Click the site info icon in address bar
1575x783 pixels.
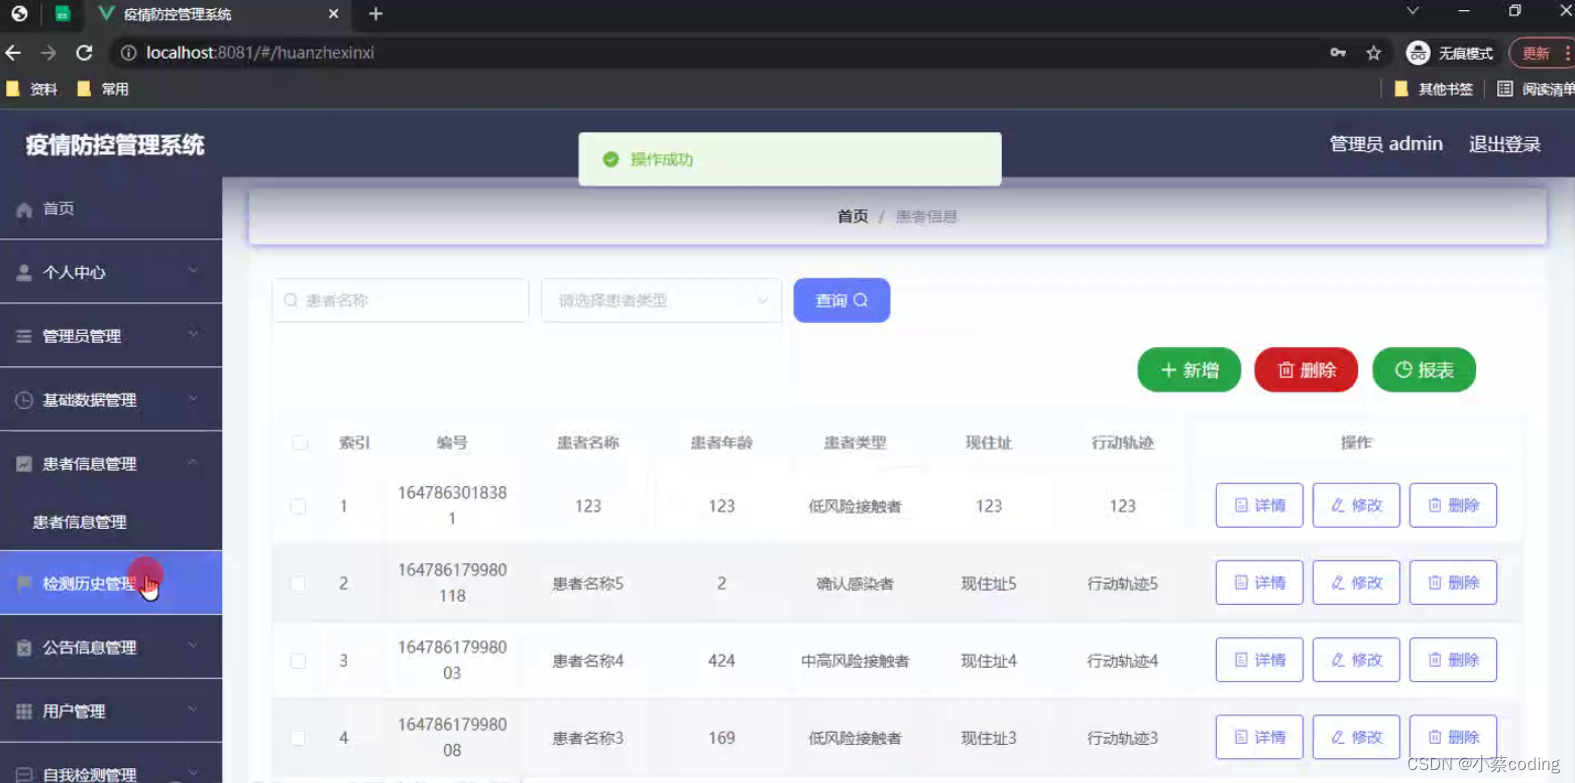[128, 53]
